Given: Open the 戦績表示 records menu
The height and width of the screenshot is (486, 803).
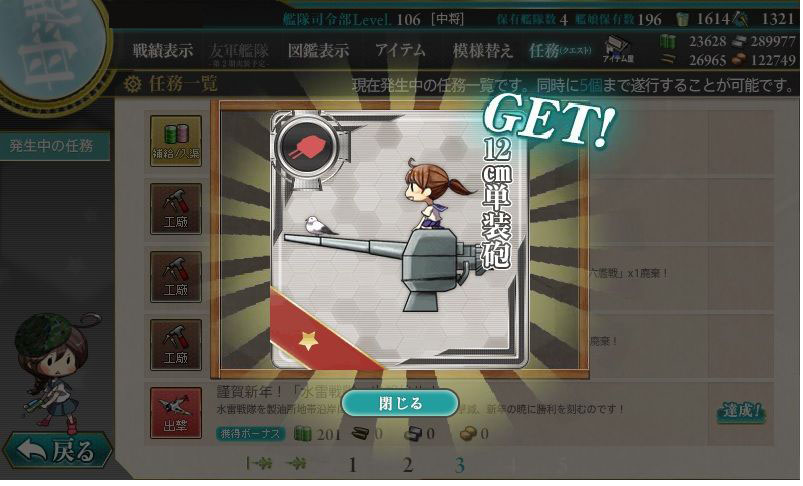Looking at the screenshot, I should 163,50.
